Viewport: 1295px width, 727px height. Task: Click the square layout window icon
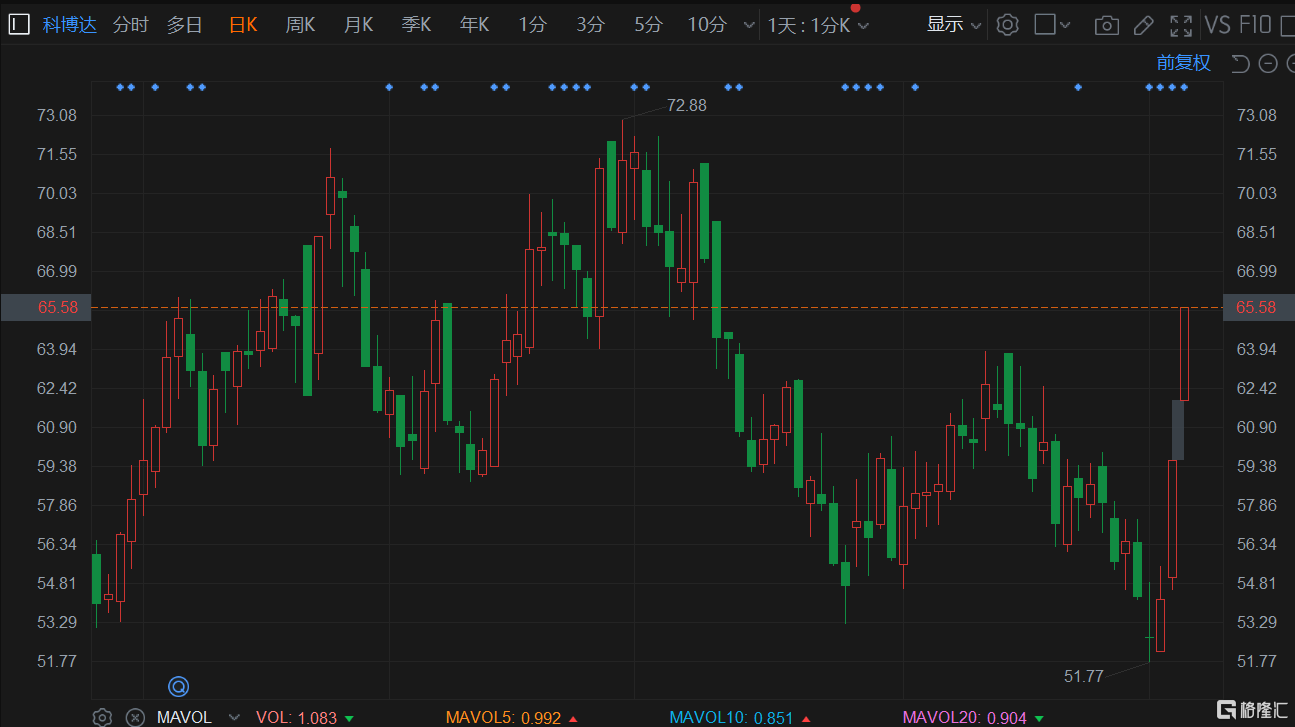click(1044, 24)
